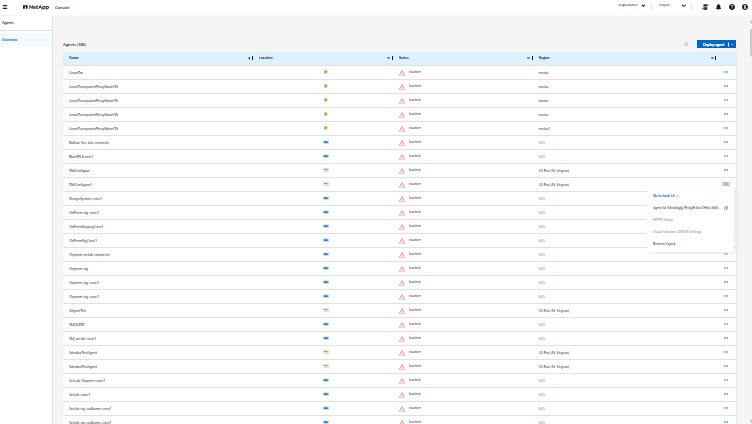Click the search icon above the agents table
Screen dimensions: 752x424
point(686,44)
